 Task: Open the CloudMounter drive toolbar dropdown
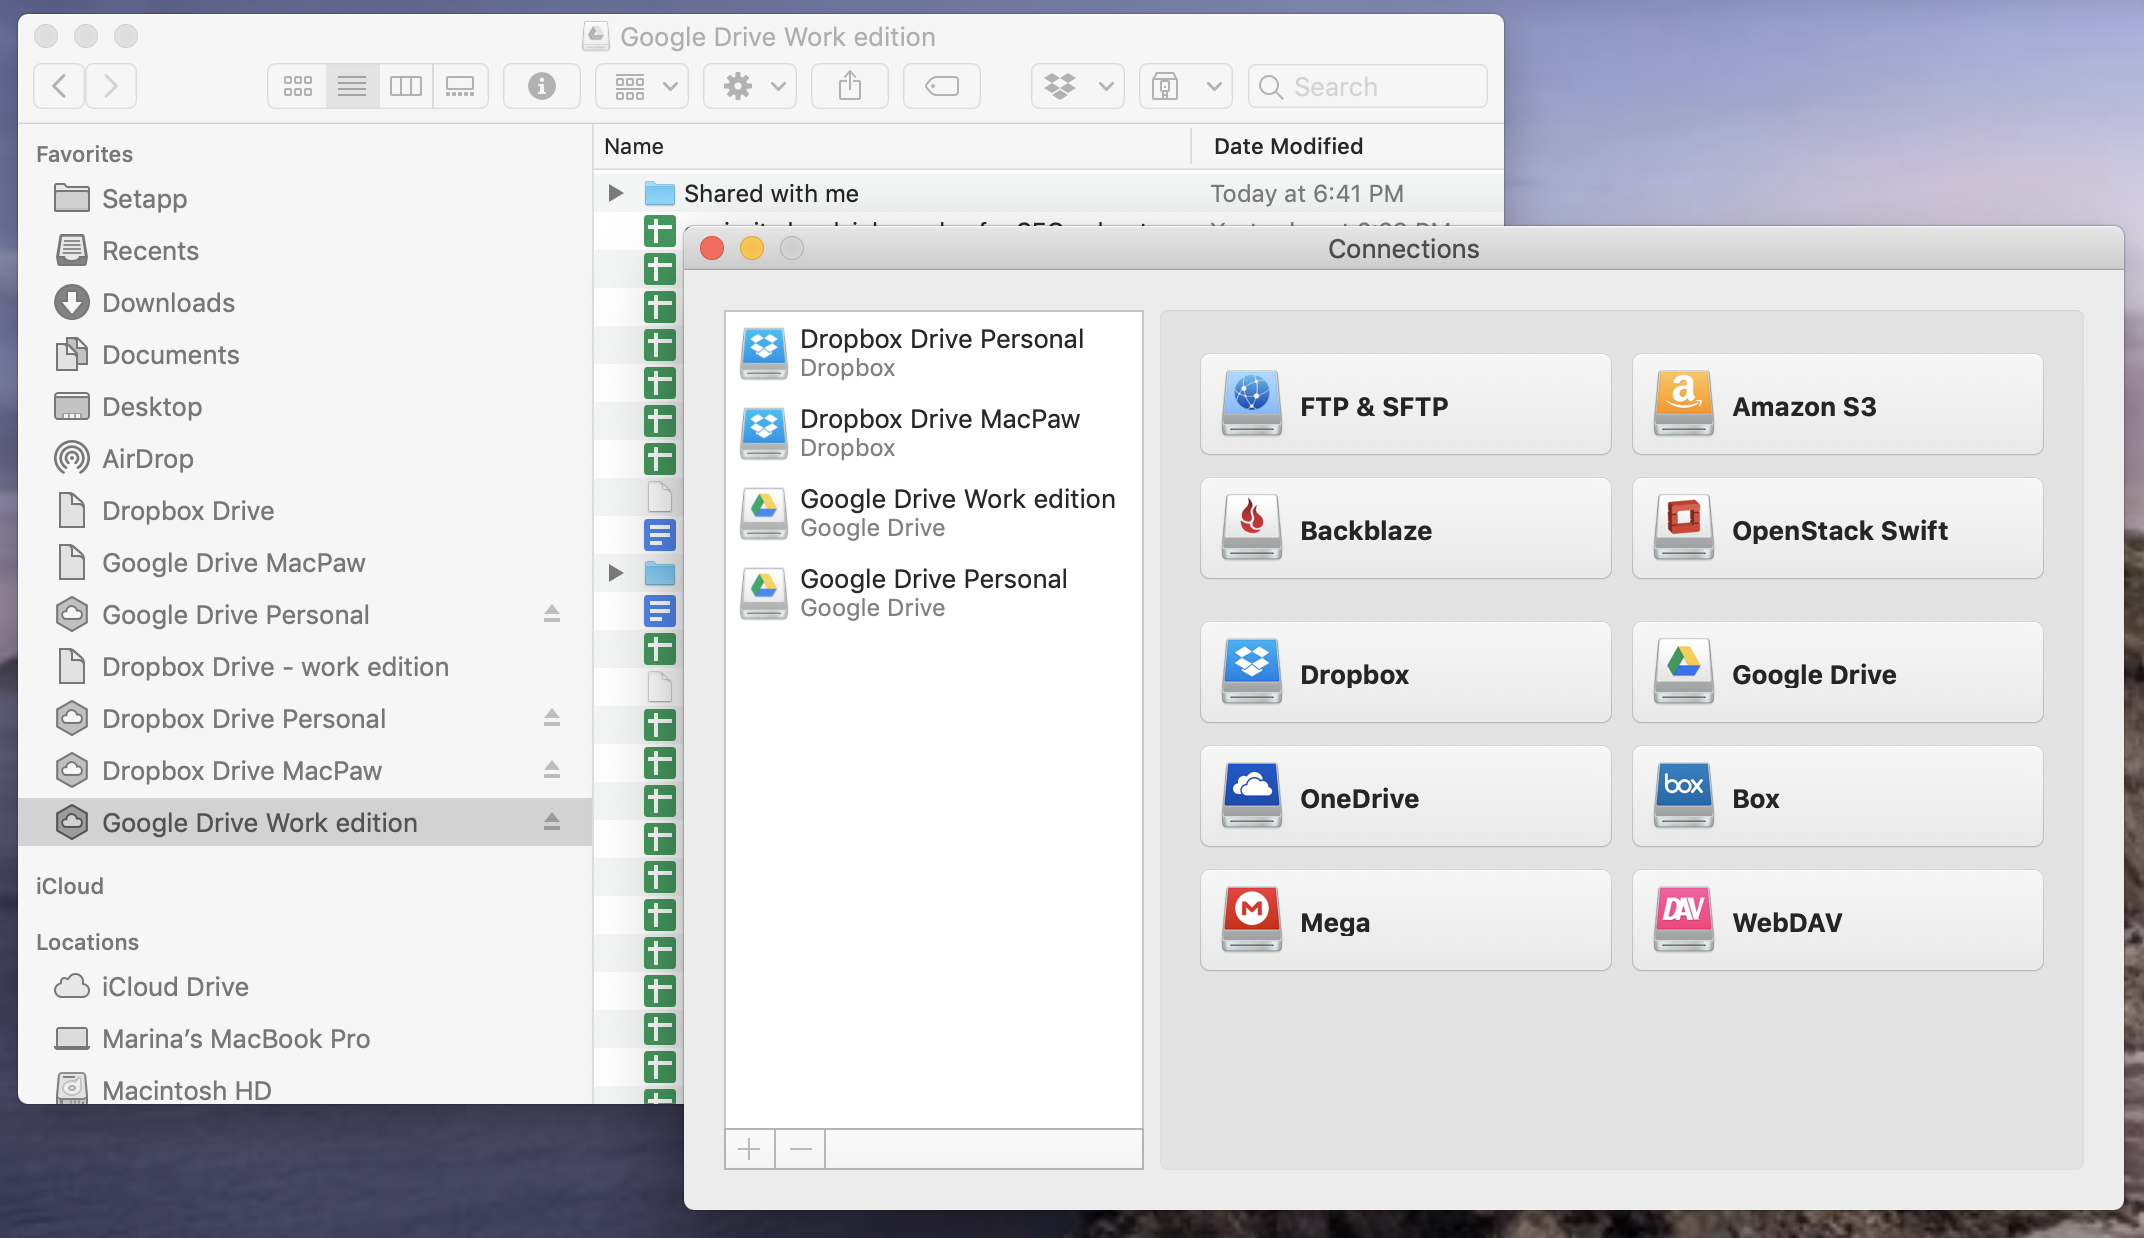pos(1186,86)
